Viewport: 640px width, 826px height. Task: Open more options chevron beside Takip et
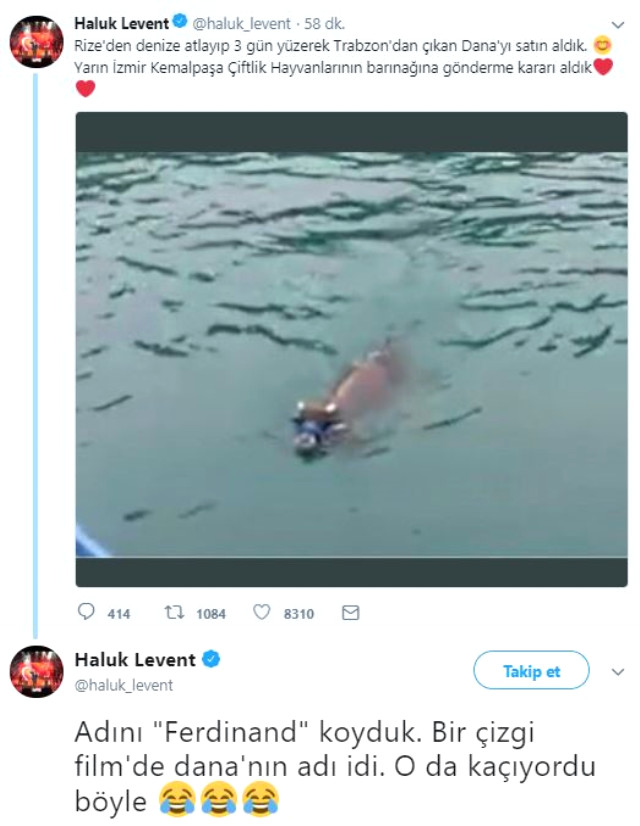[618, 671]
